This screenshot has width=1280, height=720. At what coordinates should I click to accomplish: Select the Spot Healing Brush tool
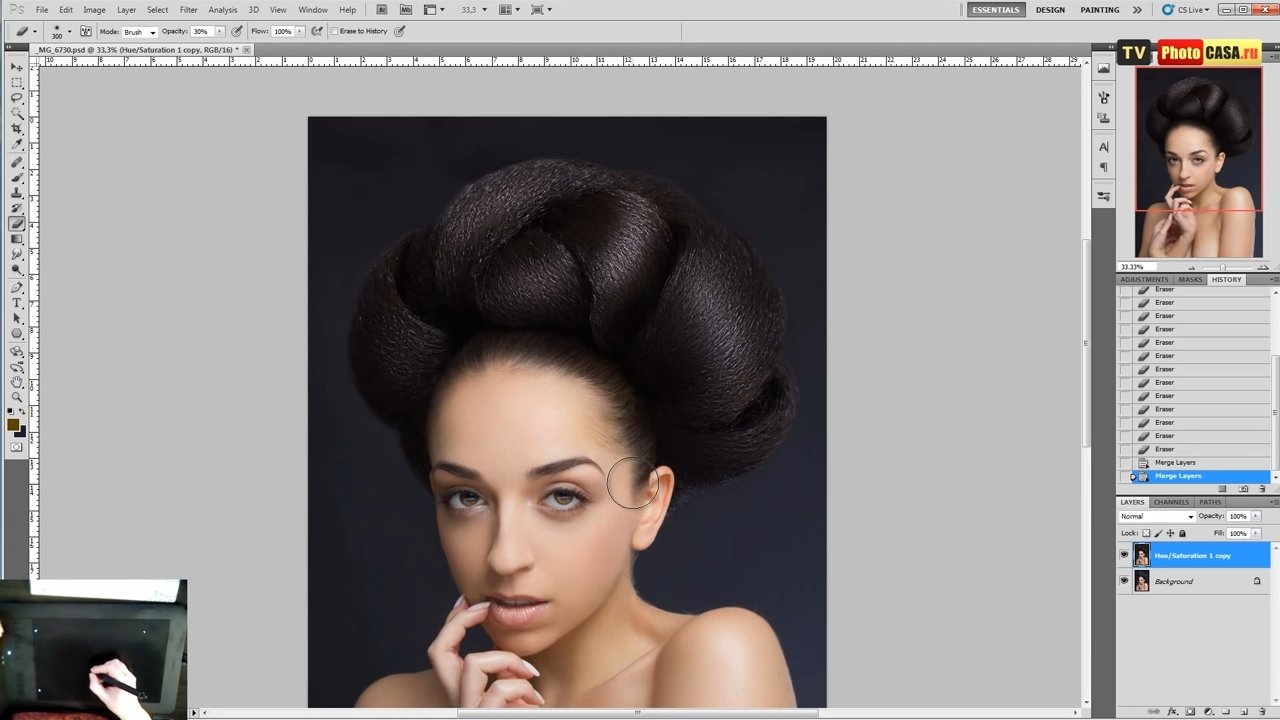(17, 162)
